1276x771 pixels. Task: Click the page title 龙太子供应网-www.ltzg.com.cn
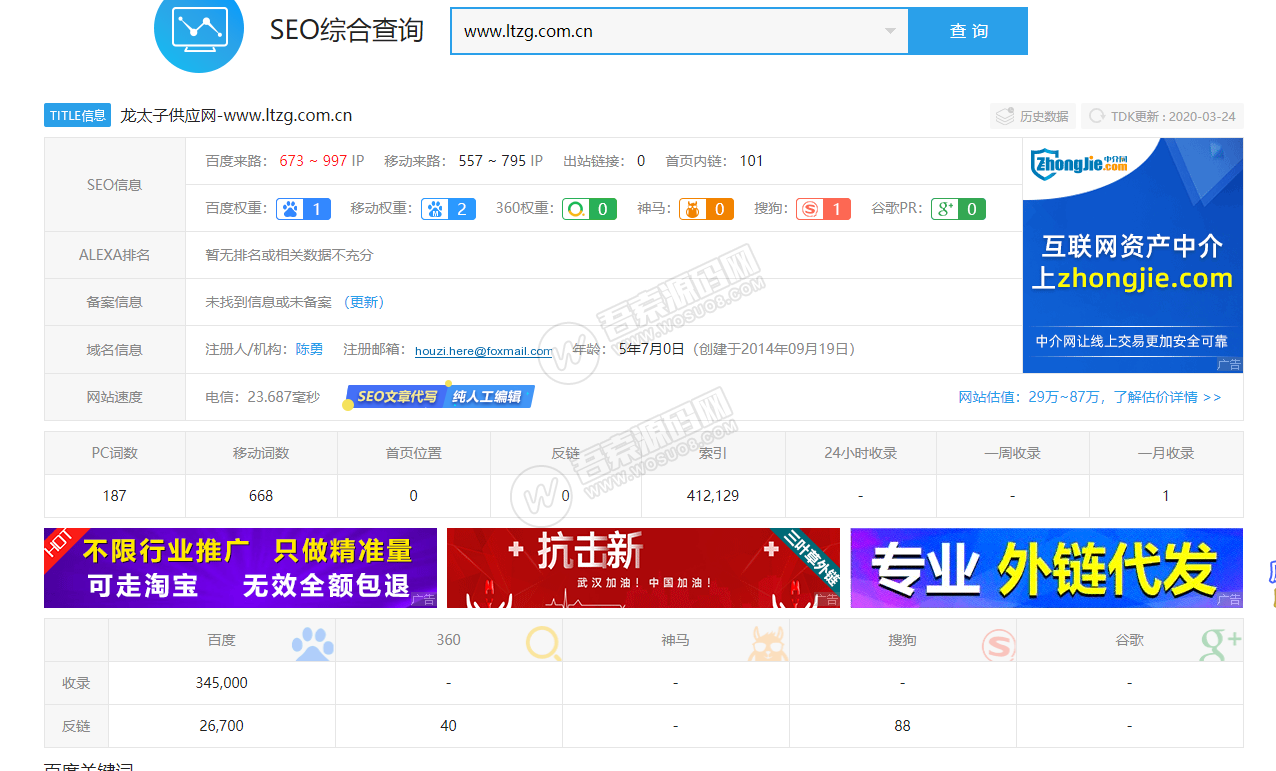click(x=236, y=115)
